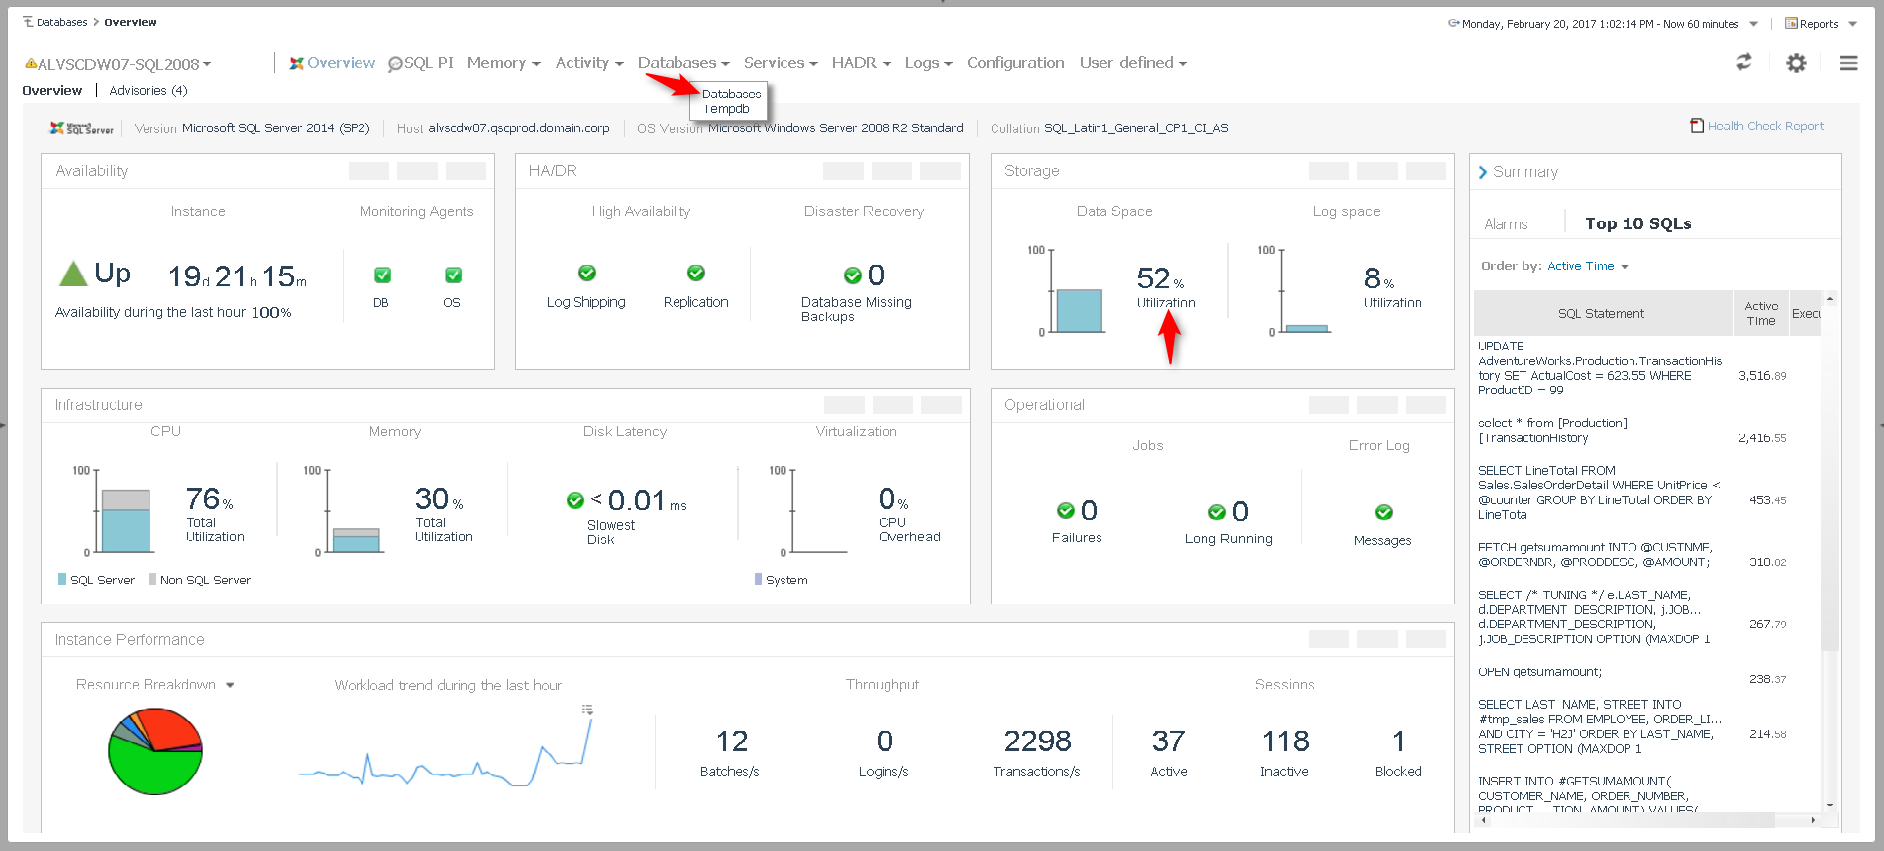Click the Resource Breakdown pie chart
1884x851 pixels.
pyautogui.click(x=155, y=751)
